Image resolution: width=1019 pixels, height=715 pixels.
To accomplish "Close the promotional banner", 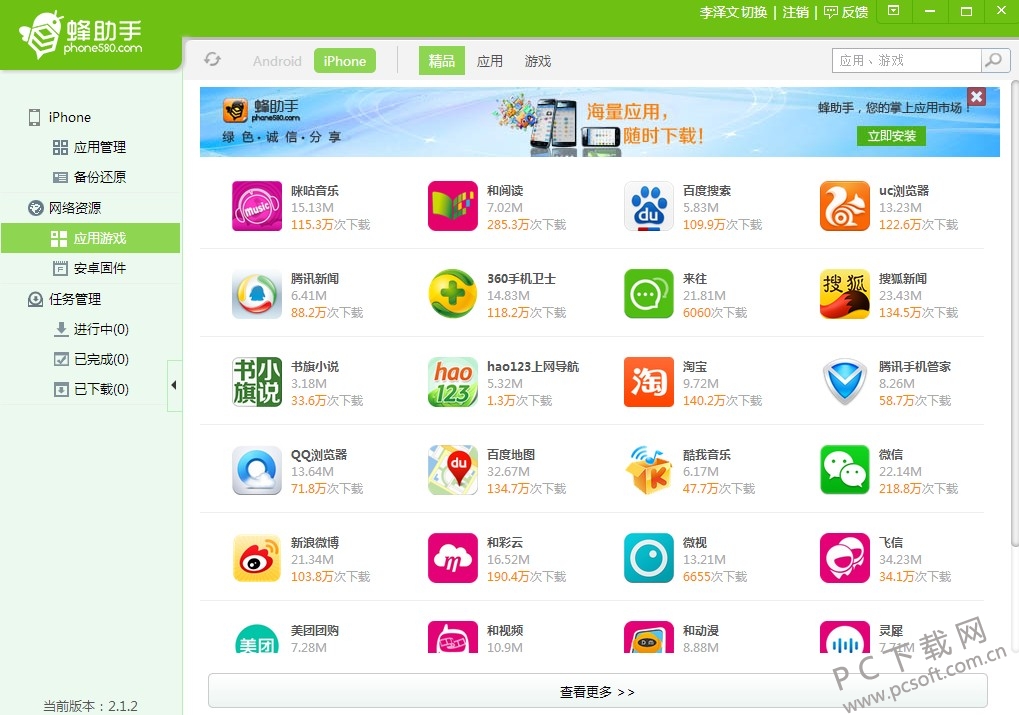I will [976, 96].
